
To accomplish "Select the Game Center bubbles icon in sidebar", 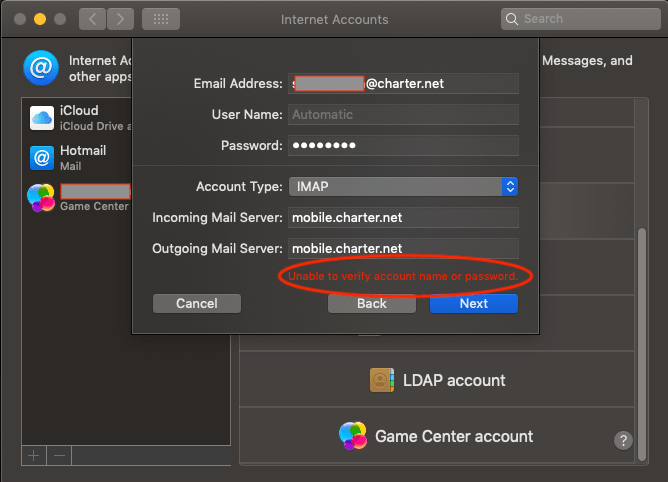I will coord(41,198).
